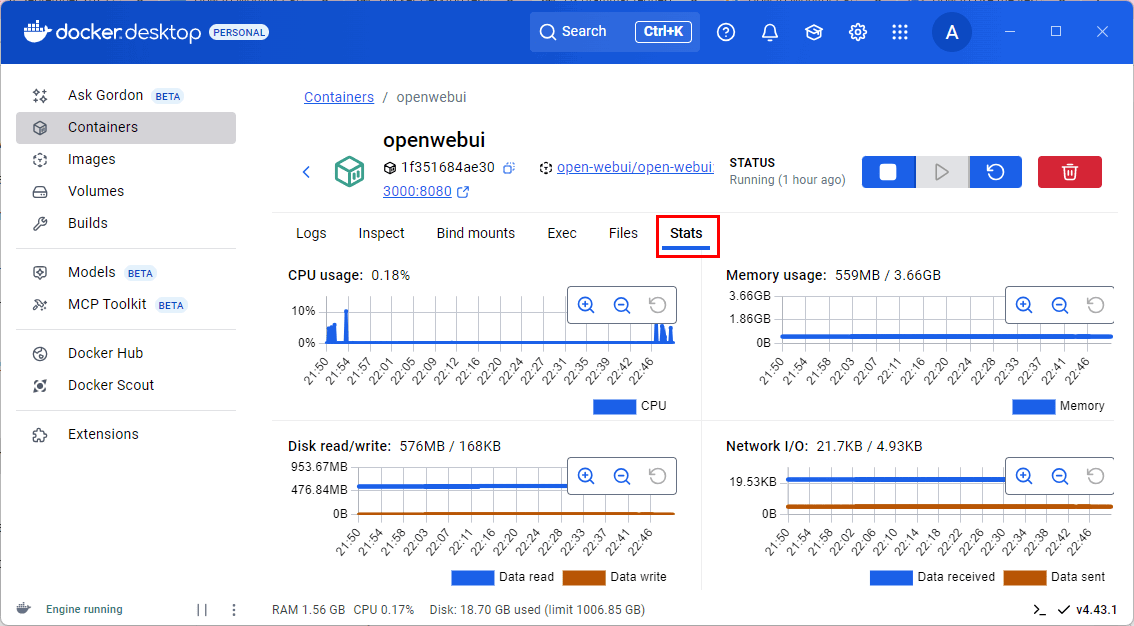Open engine options three-dot menu
The height and width of the screenshot is (626, 1134).
[234, 609]
